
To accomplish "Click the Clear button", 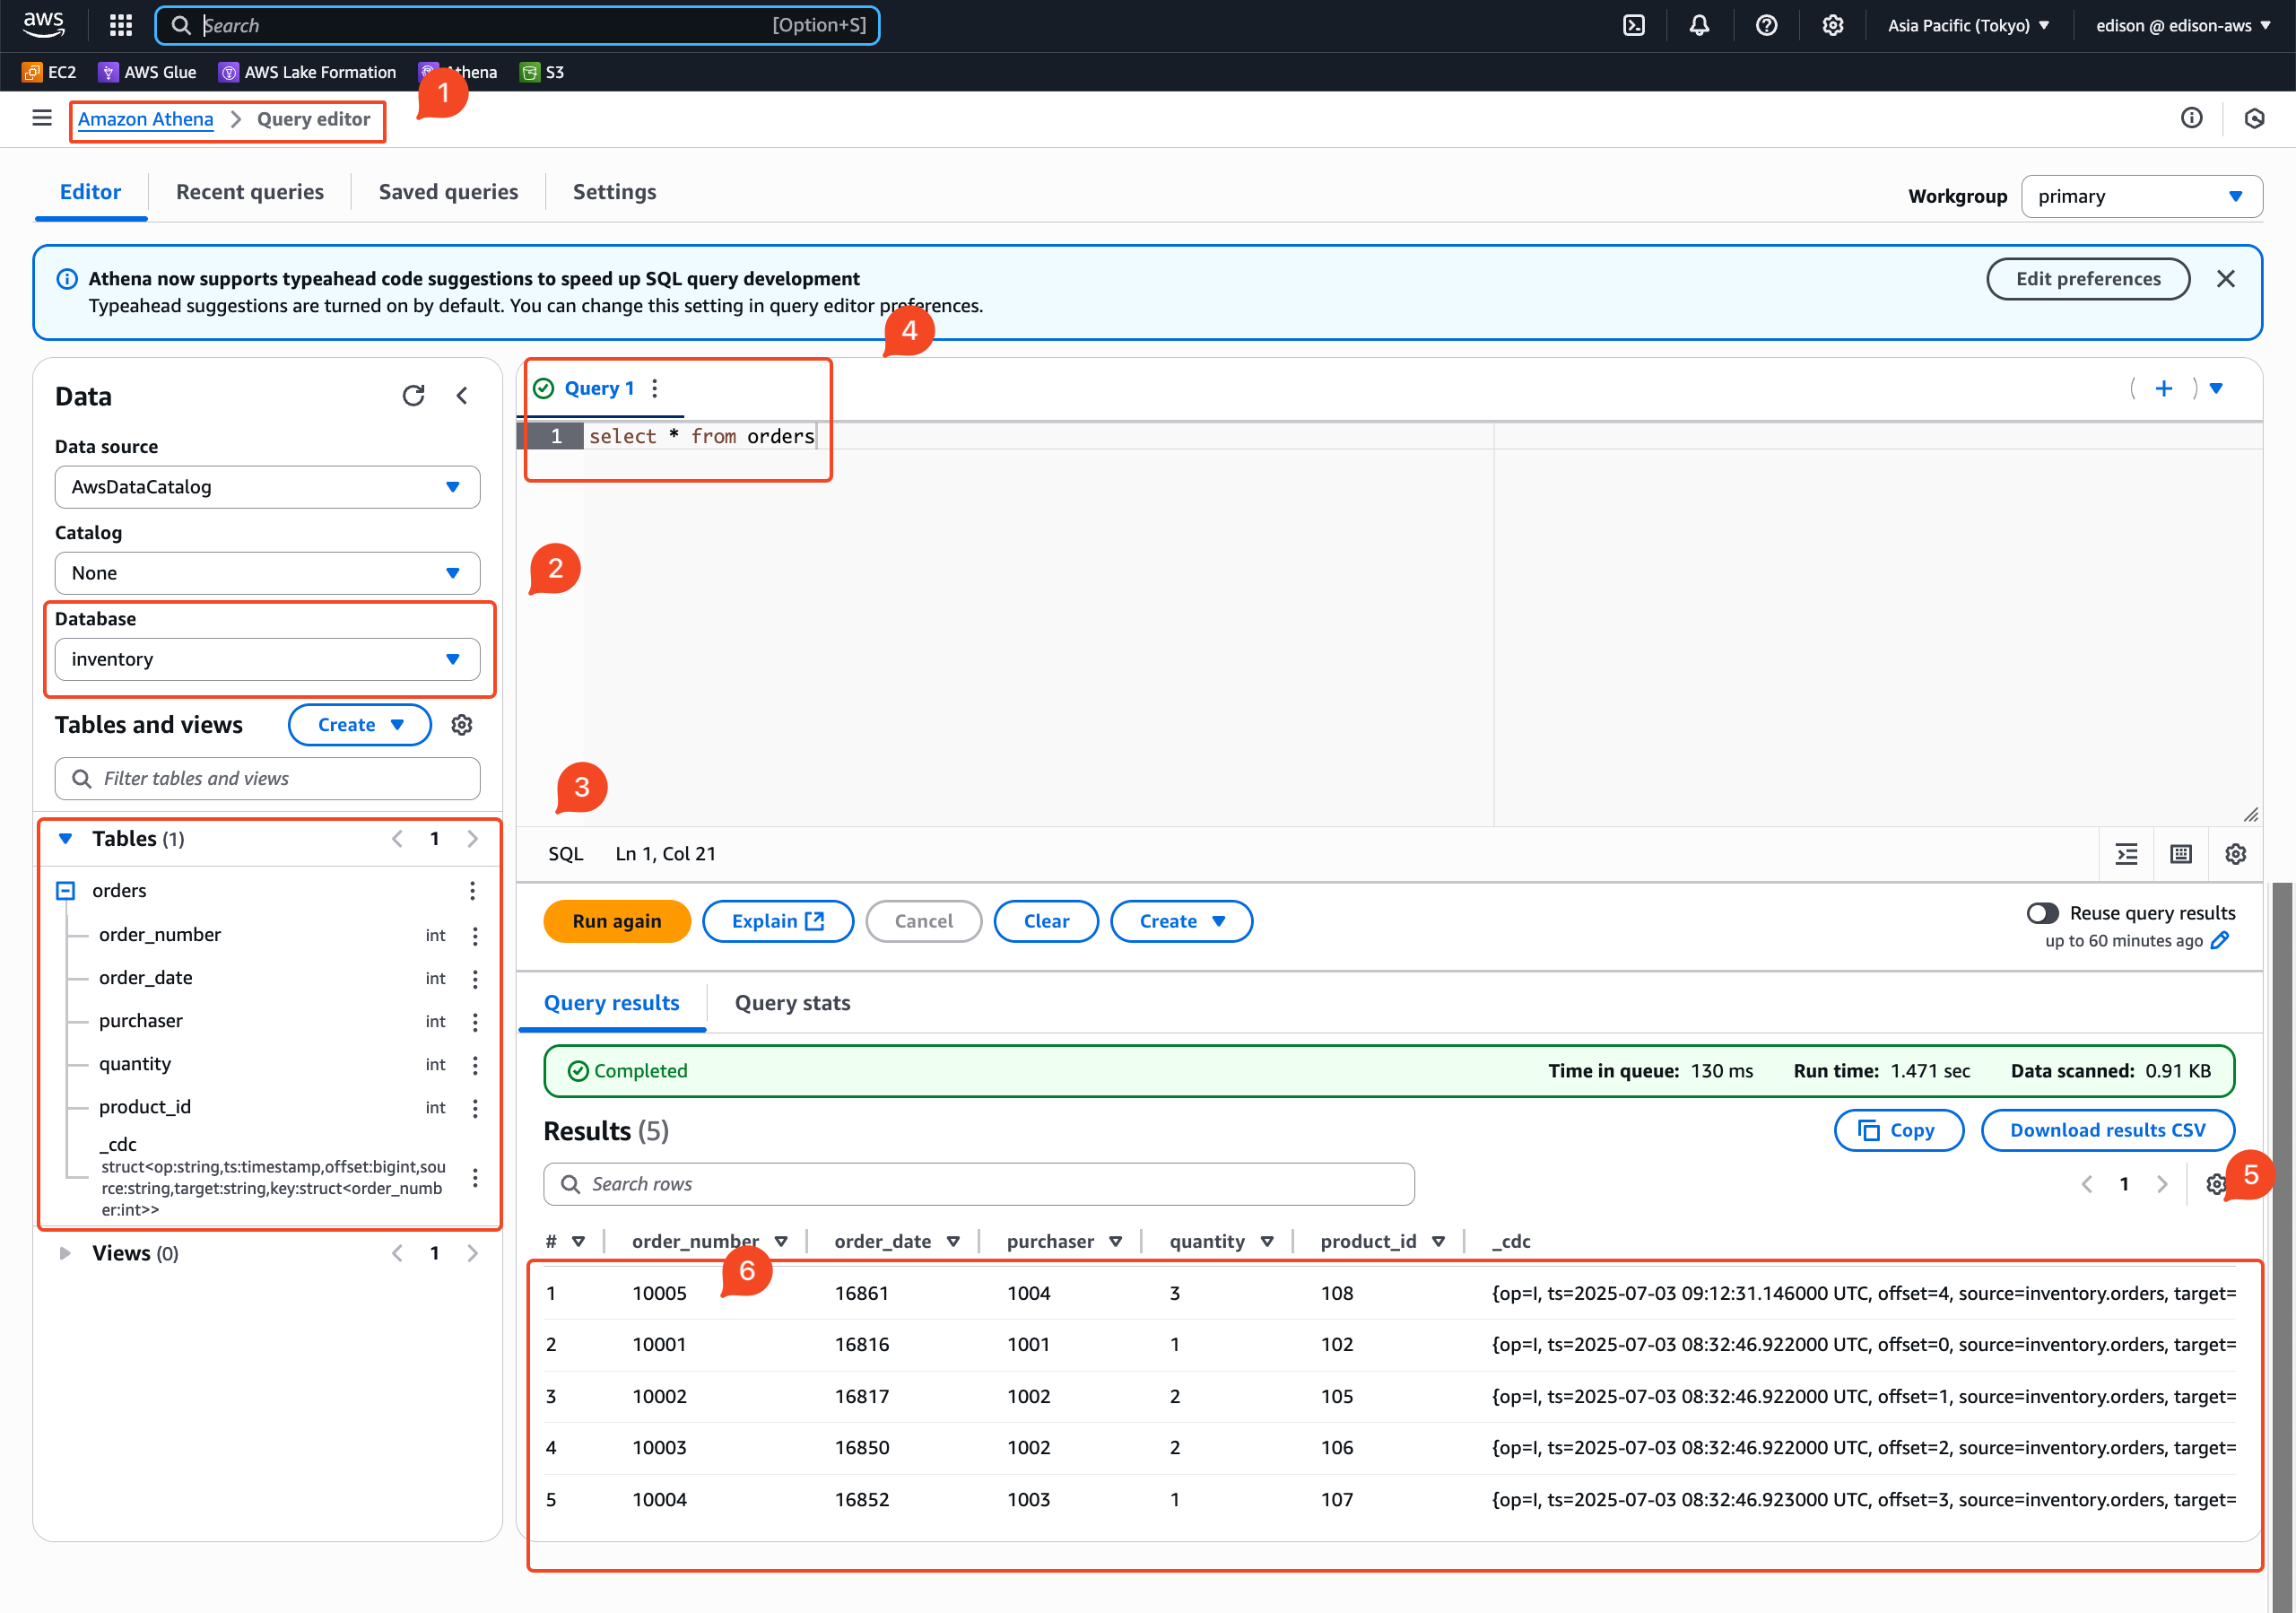I will coord(1046,920).
